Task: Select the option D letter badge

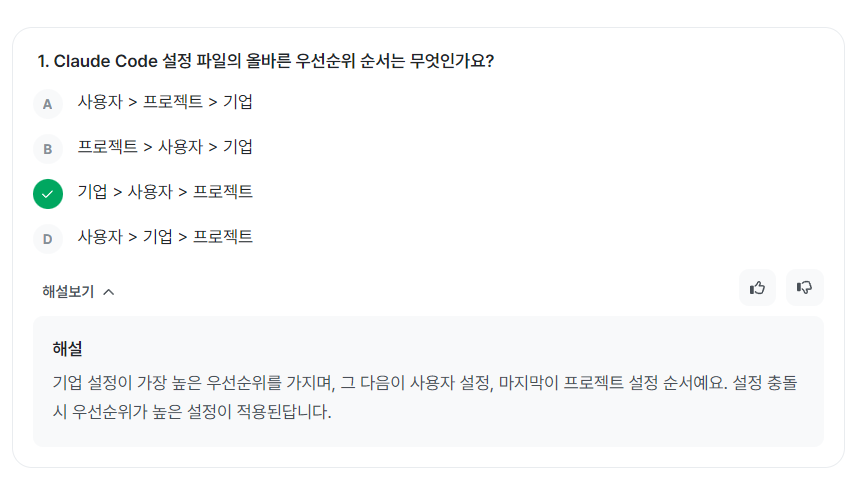Action: (x=47, y=238)
